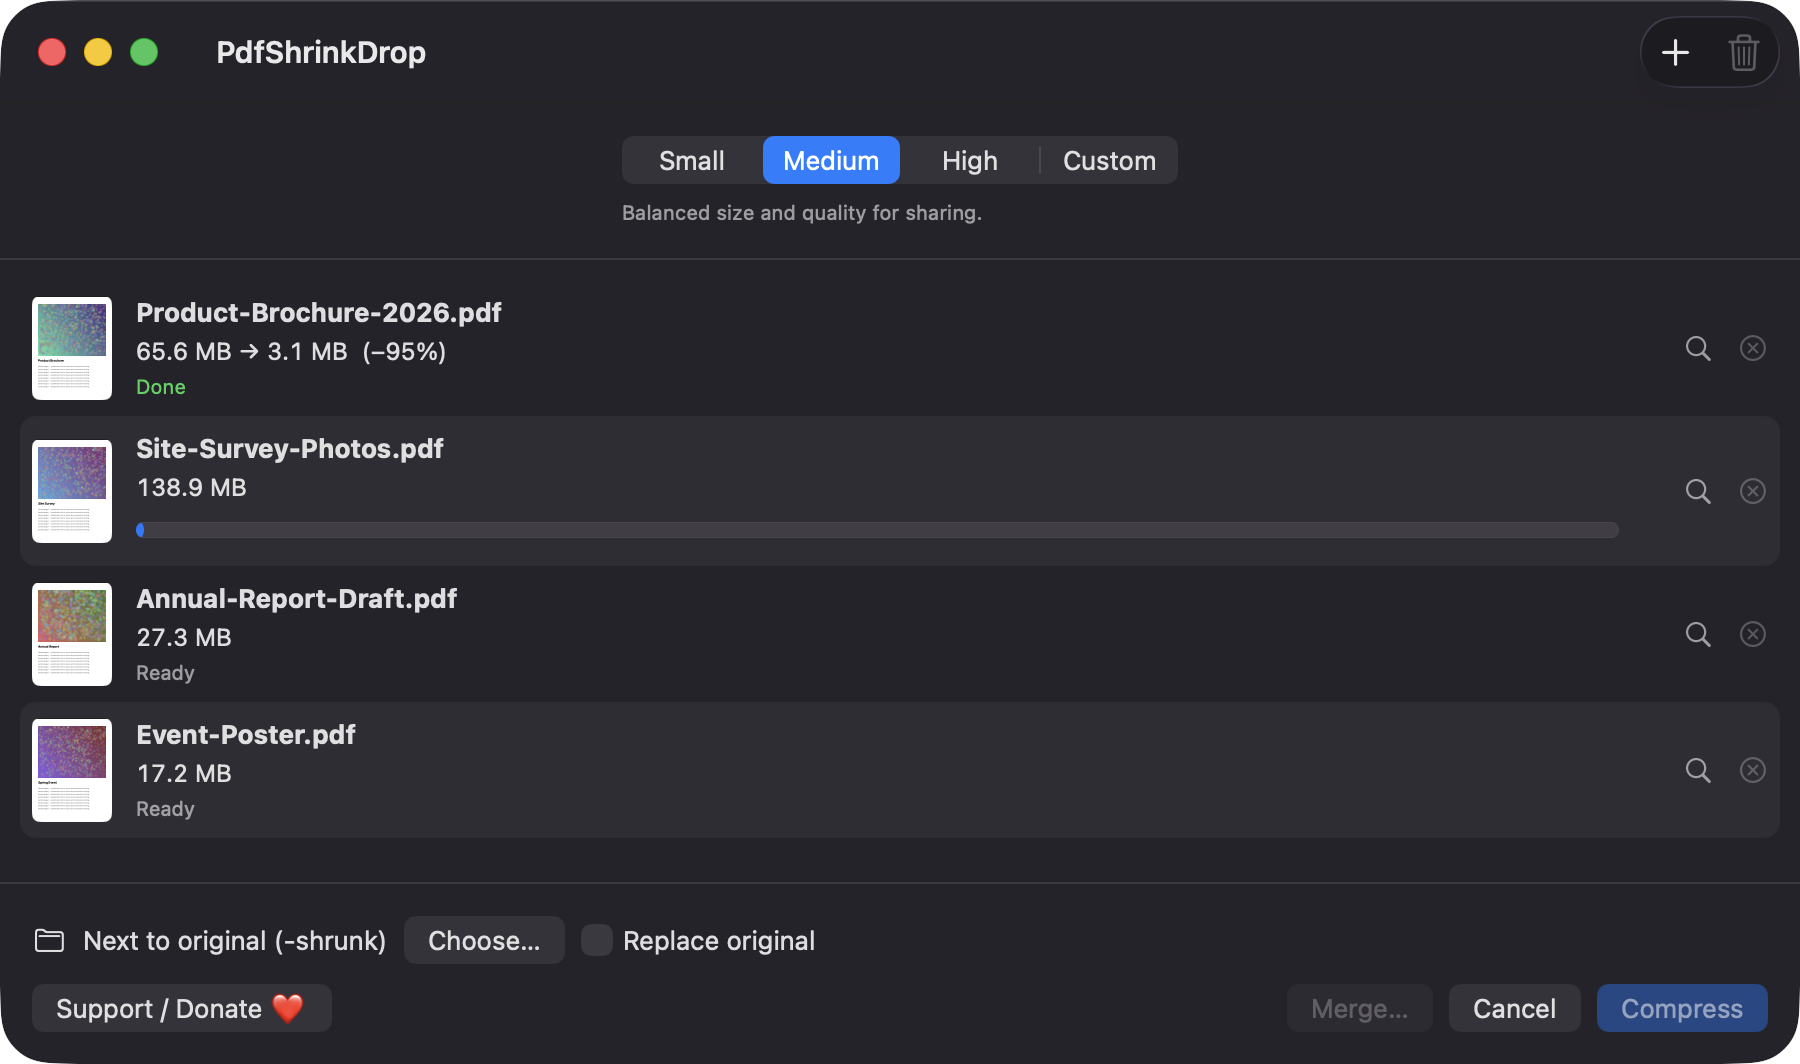Remove Annual-Report-Draft.pdf from the list
1800x1064 pixels.
(x=1753, y=634)
